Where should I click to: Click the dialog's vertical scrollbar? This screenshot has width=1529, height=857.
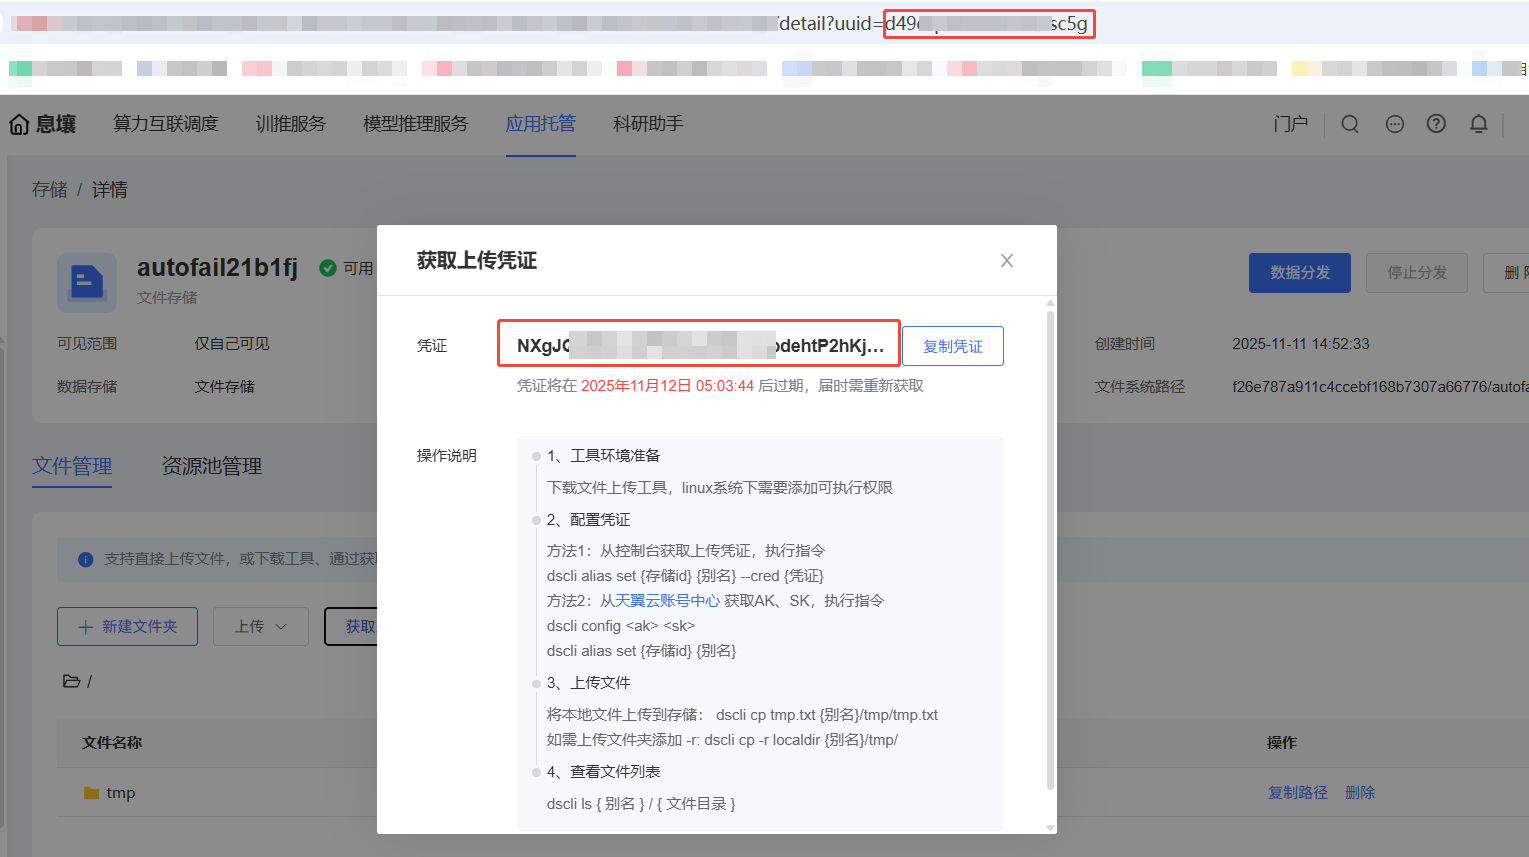click(x=1050, y=550)
